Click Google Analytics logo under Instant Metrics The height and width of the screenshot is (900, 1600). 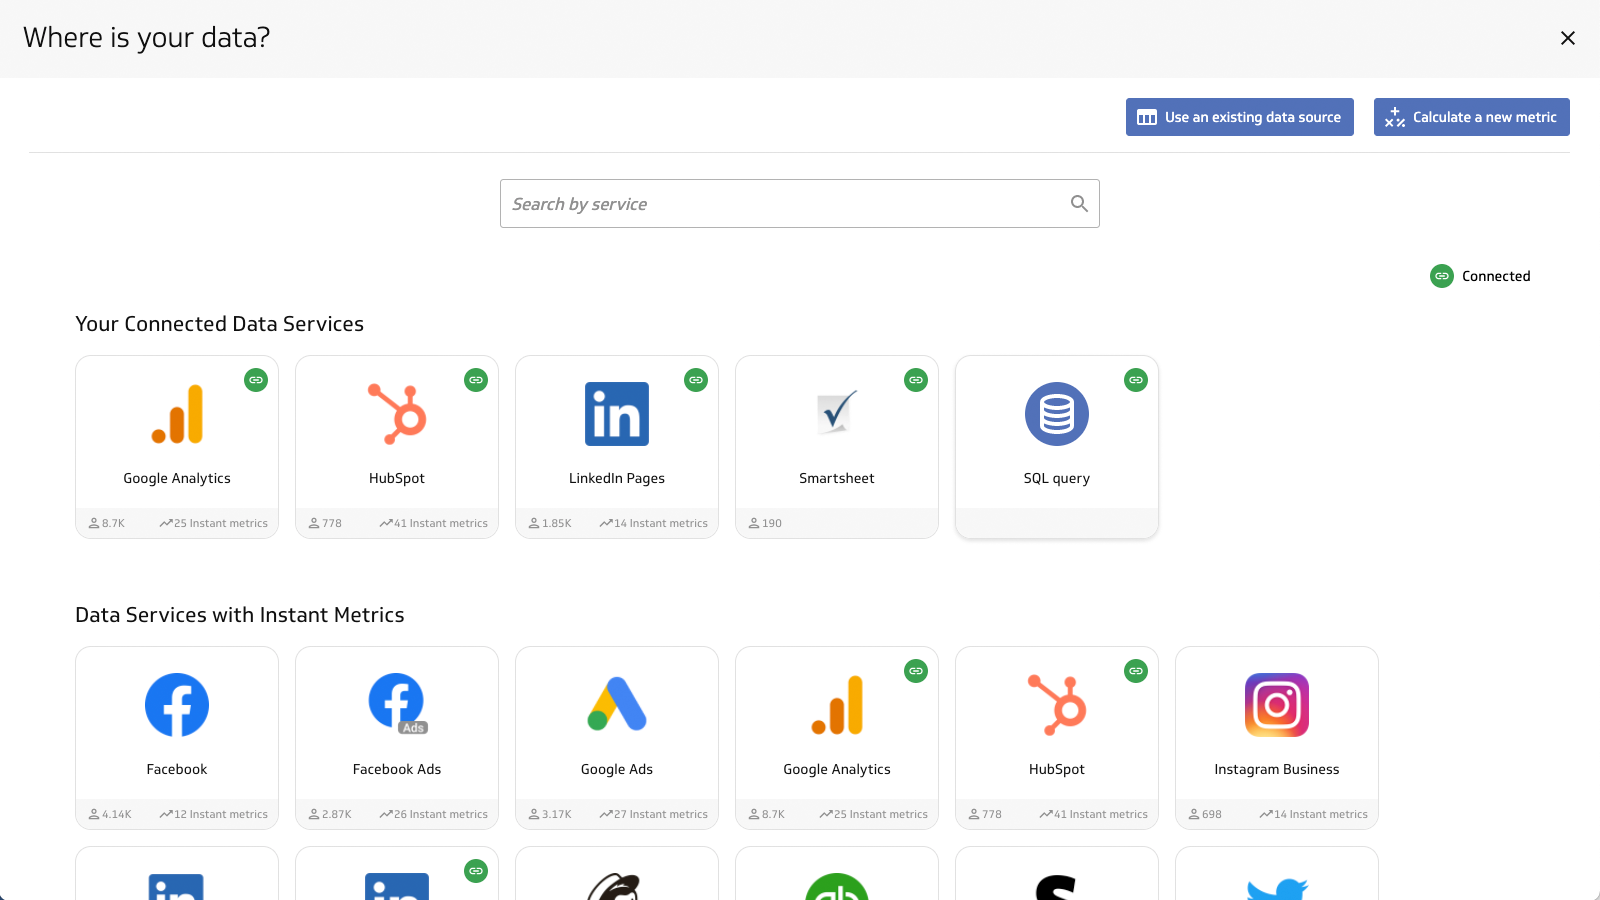837,705
